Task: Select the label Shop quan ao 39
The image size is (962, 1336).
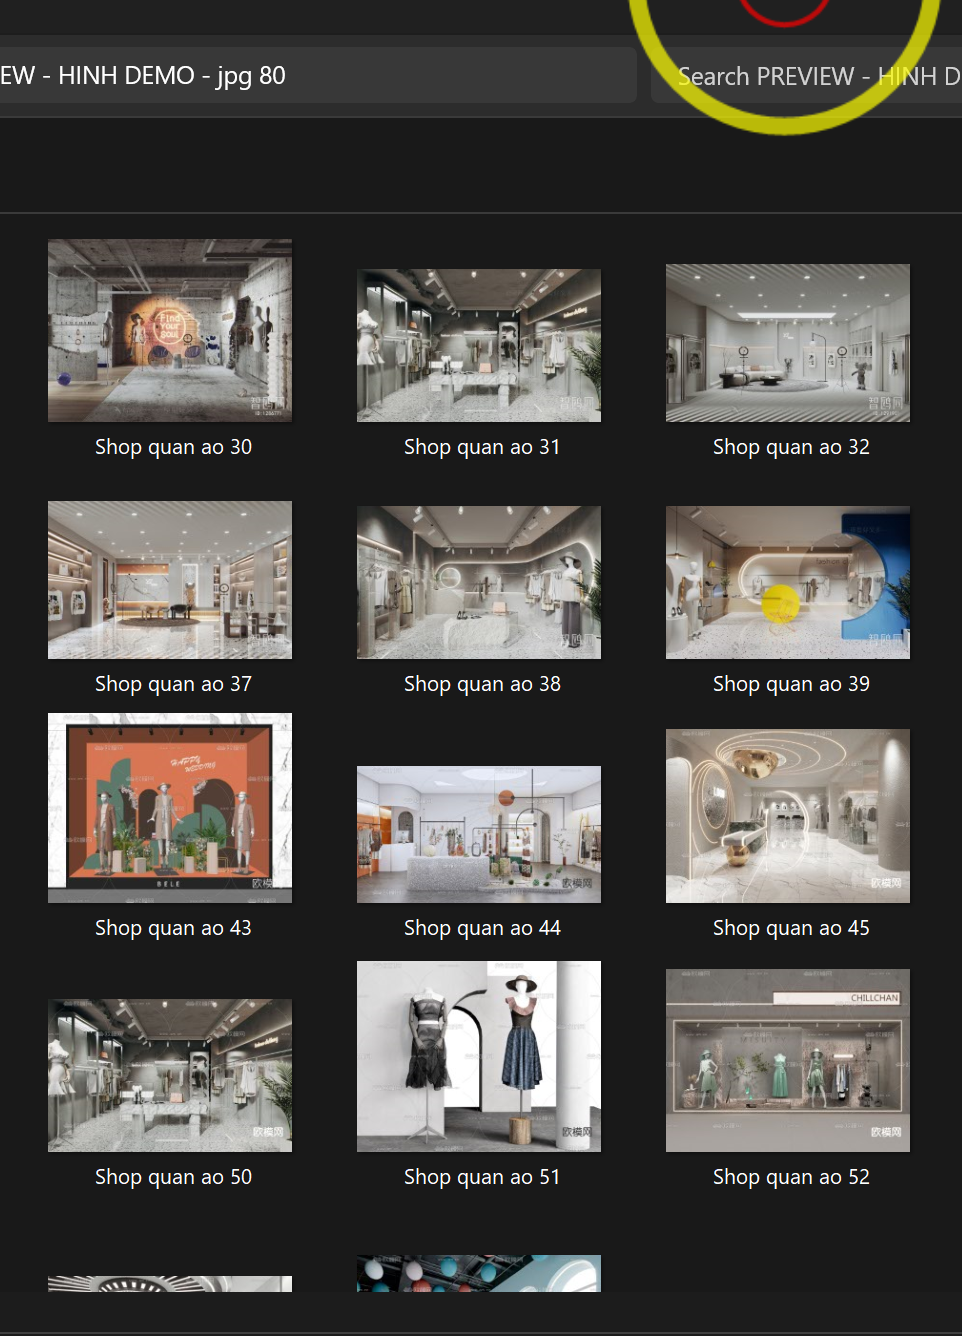Action: [x=791, y=684]
